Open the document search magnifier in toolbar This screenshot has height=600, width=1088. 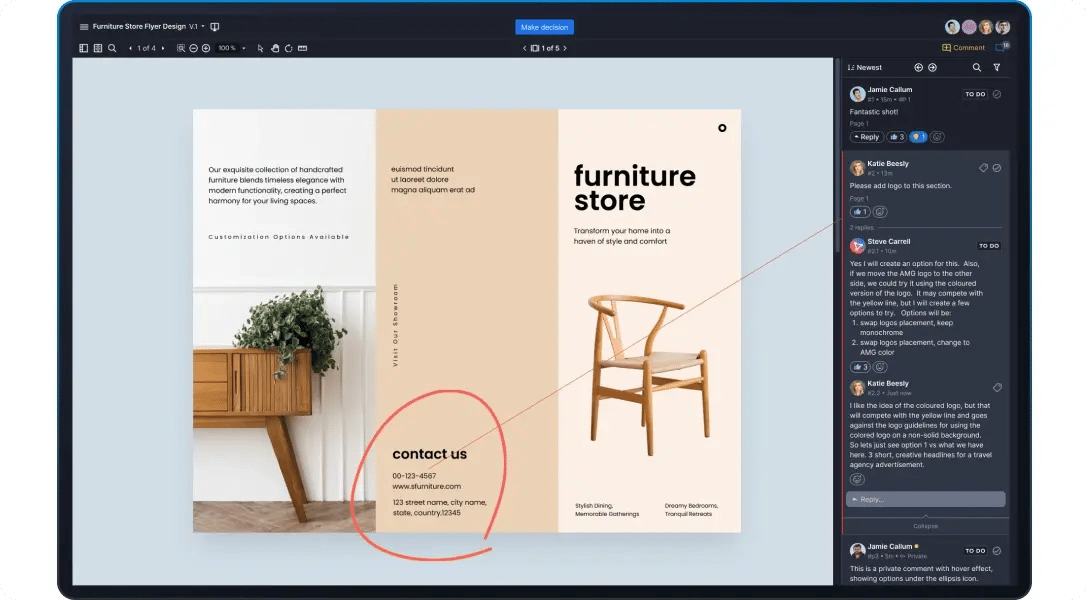[x=112, y=48]
